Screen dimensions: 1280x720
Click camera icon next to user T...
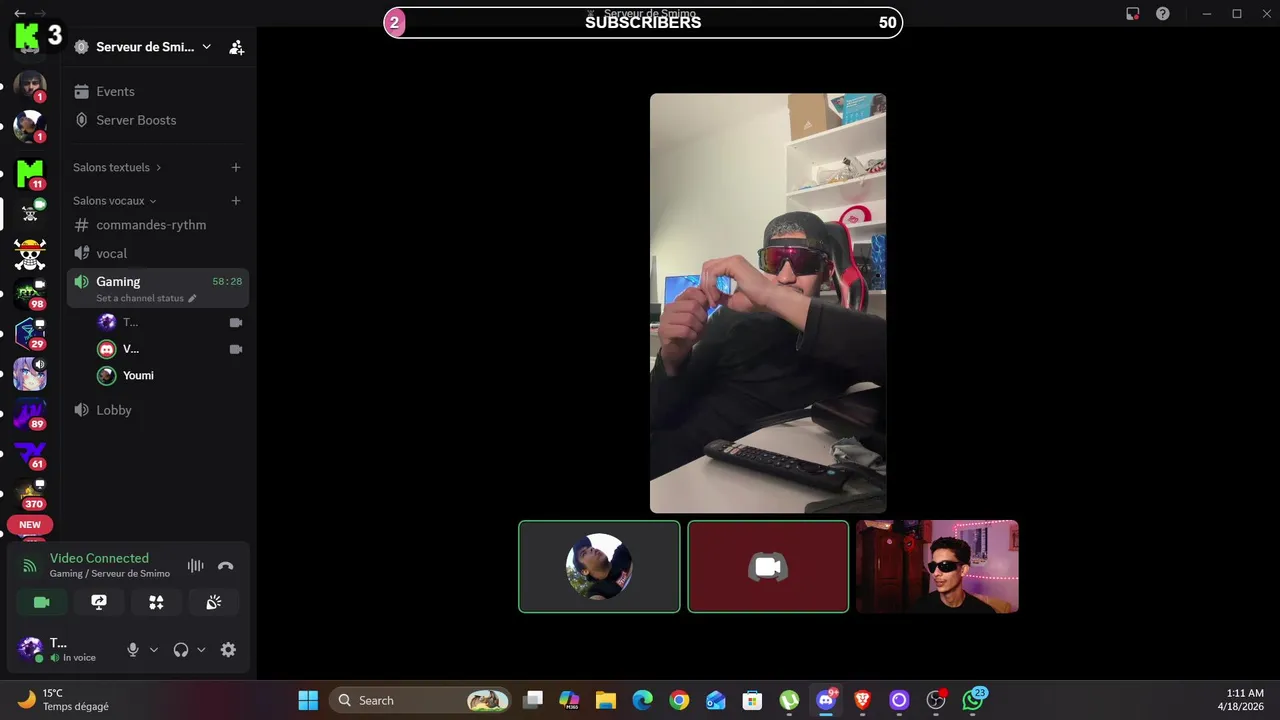click(x=236, y=322)
